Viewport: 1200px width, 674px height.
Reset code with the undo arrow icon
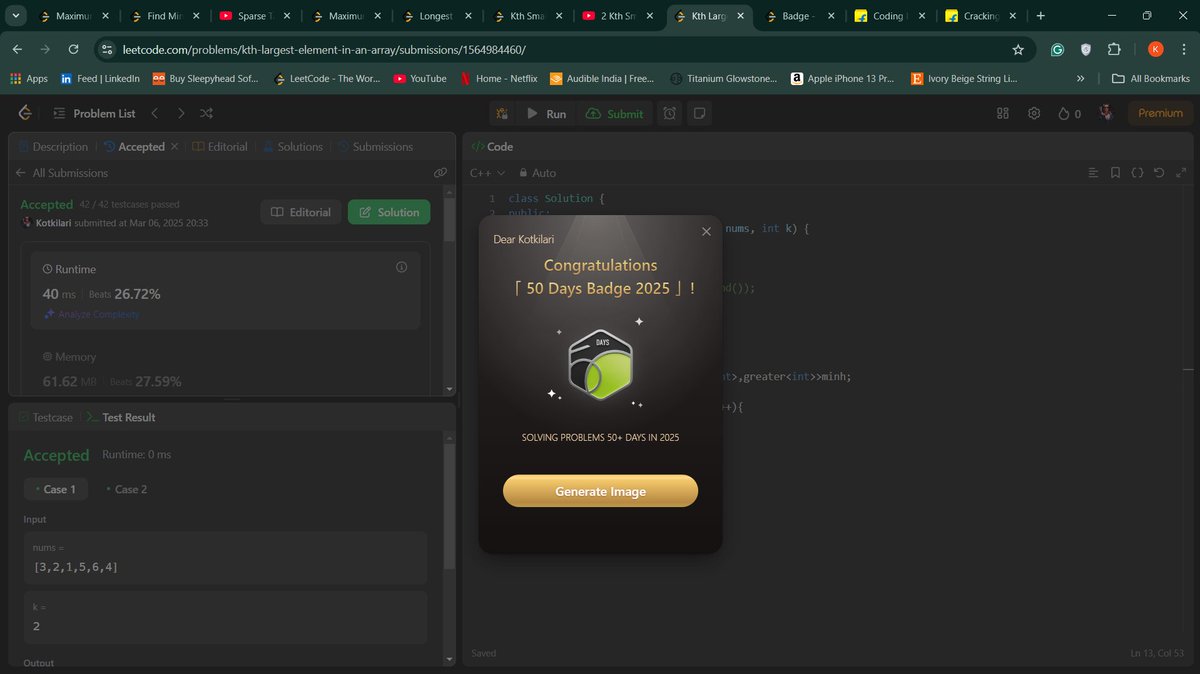1159,173
